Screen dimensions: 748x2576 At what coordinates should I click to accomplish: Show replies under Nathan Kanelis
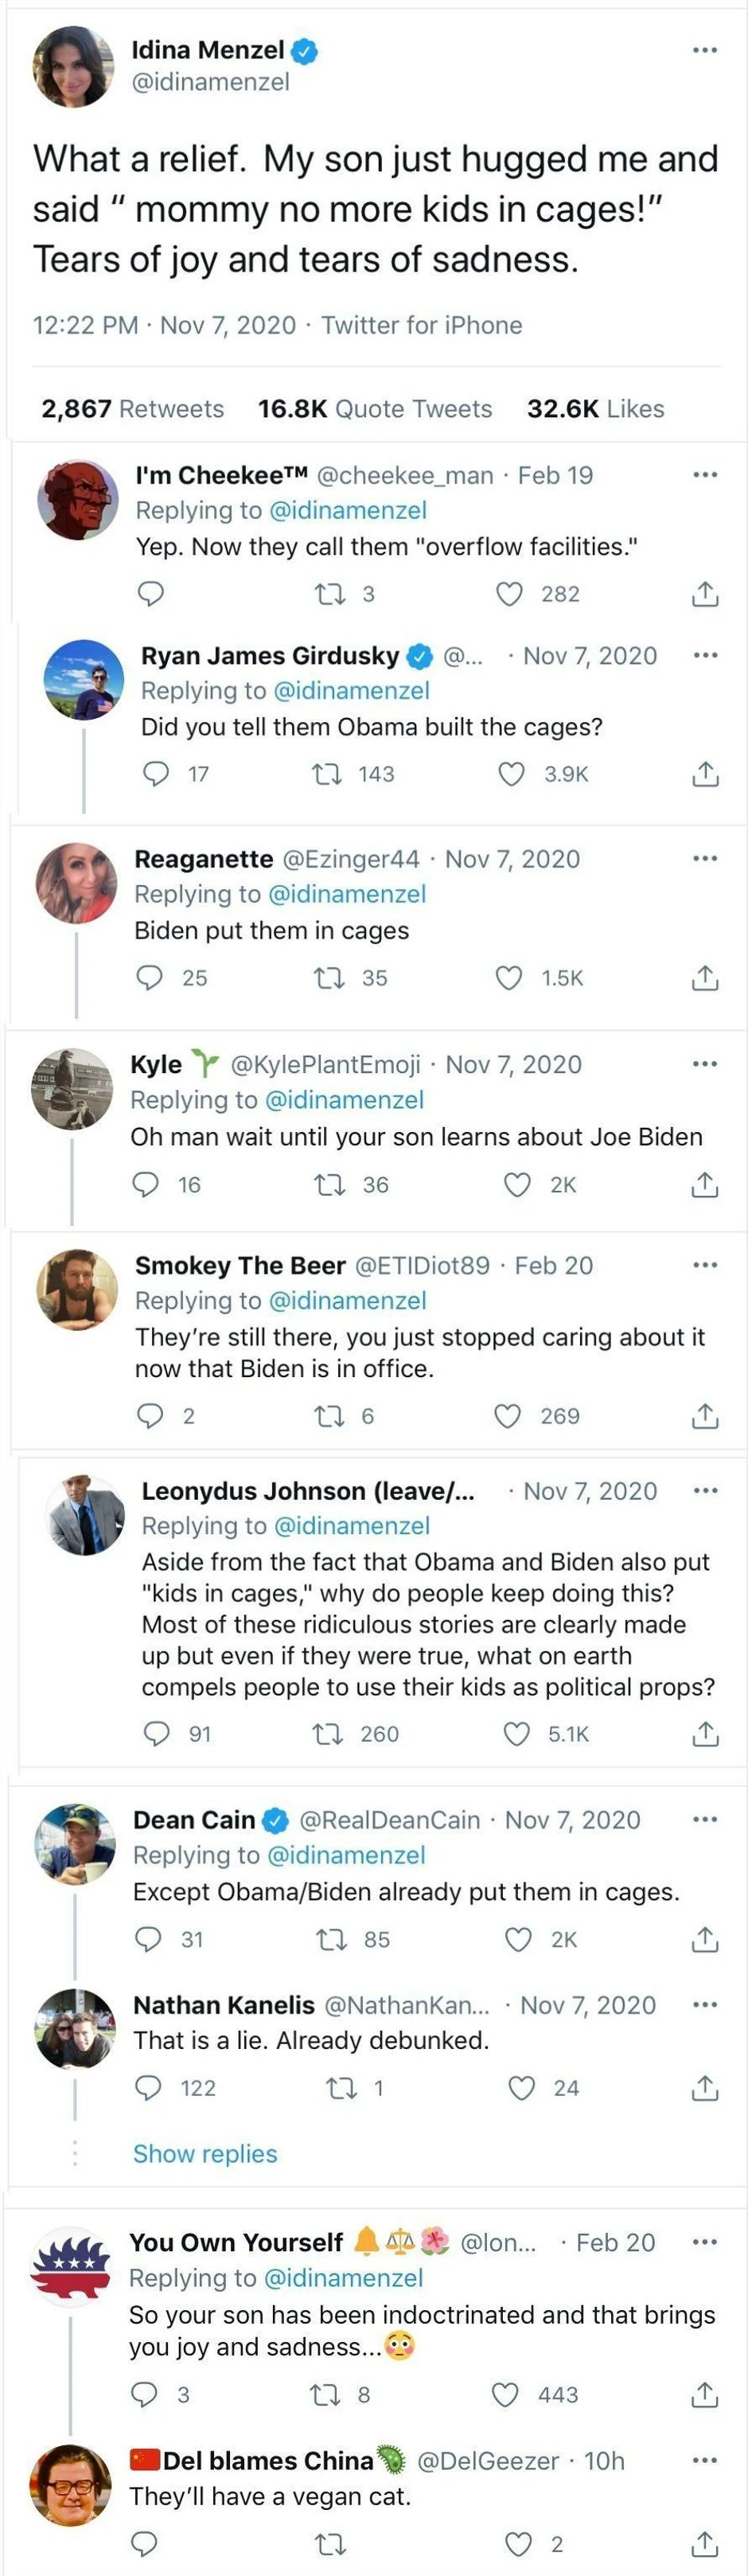pos(205,2153)
